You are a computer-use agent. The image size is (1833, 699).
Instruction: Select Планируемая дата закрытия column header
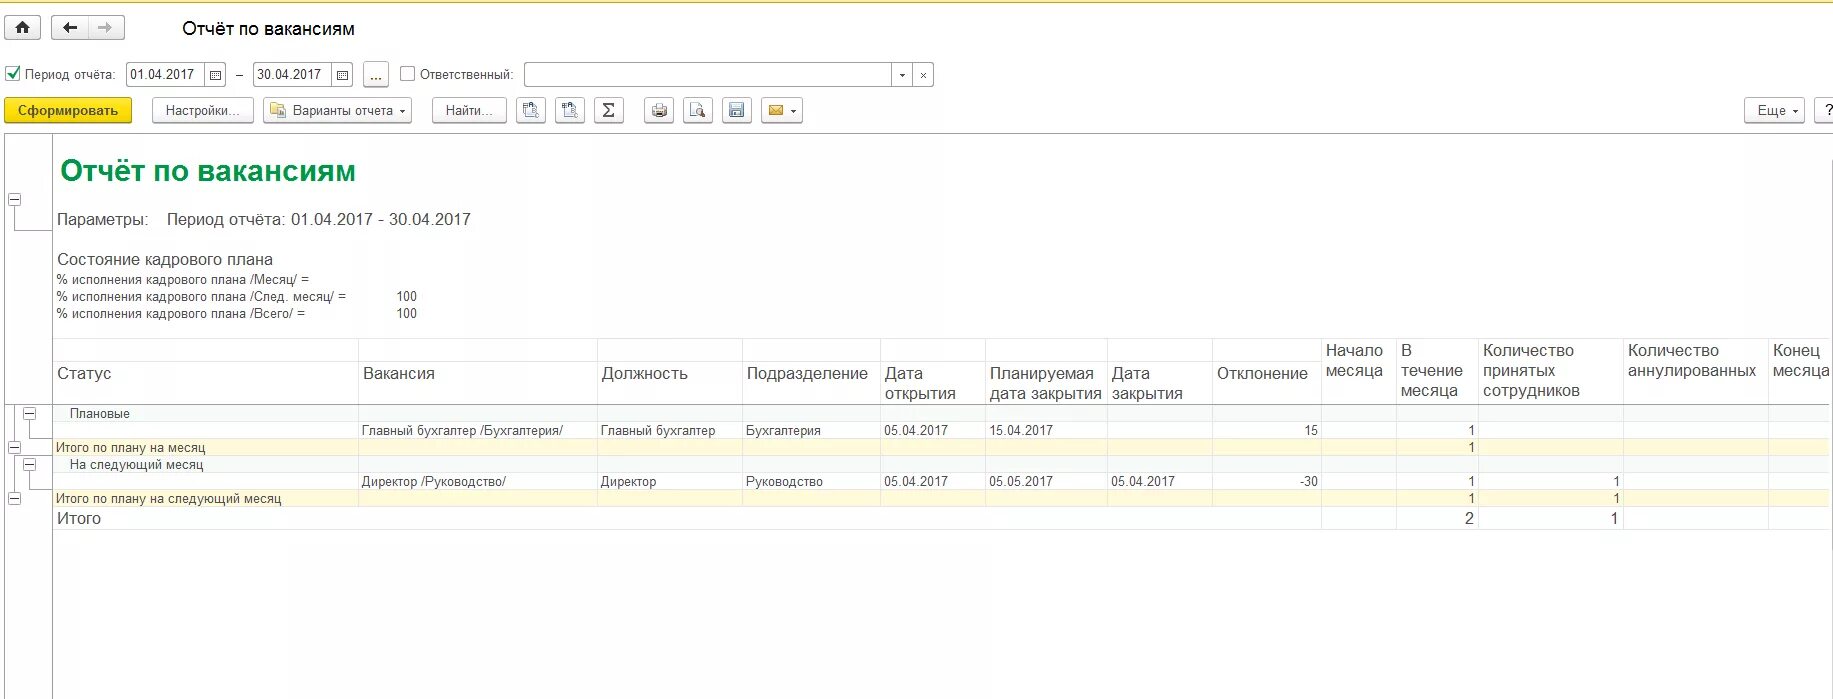click(x=1046, y=383)
